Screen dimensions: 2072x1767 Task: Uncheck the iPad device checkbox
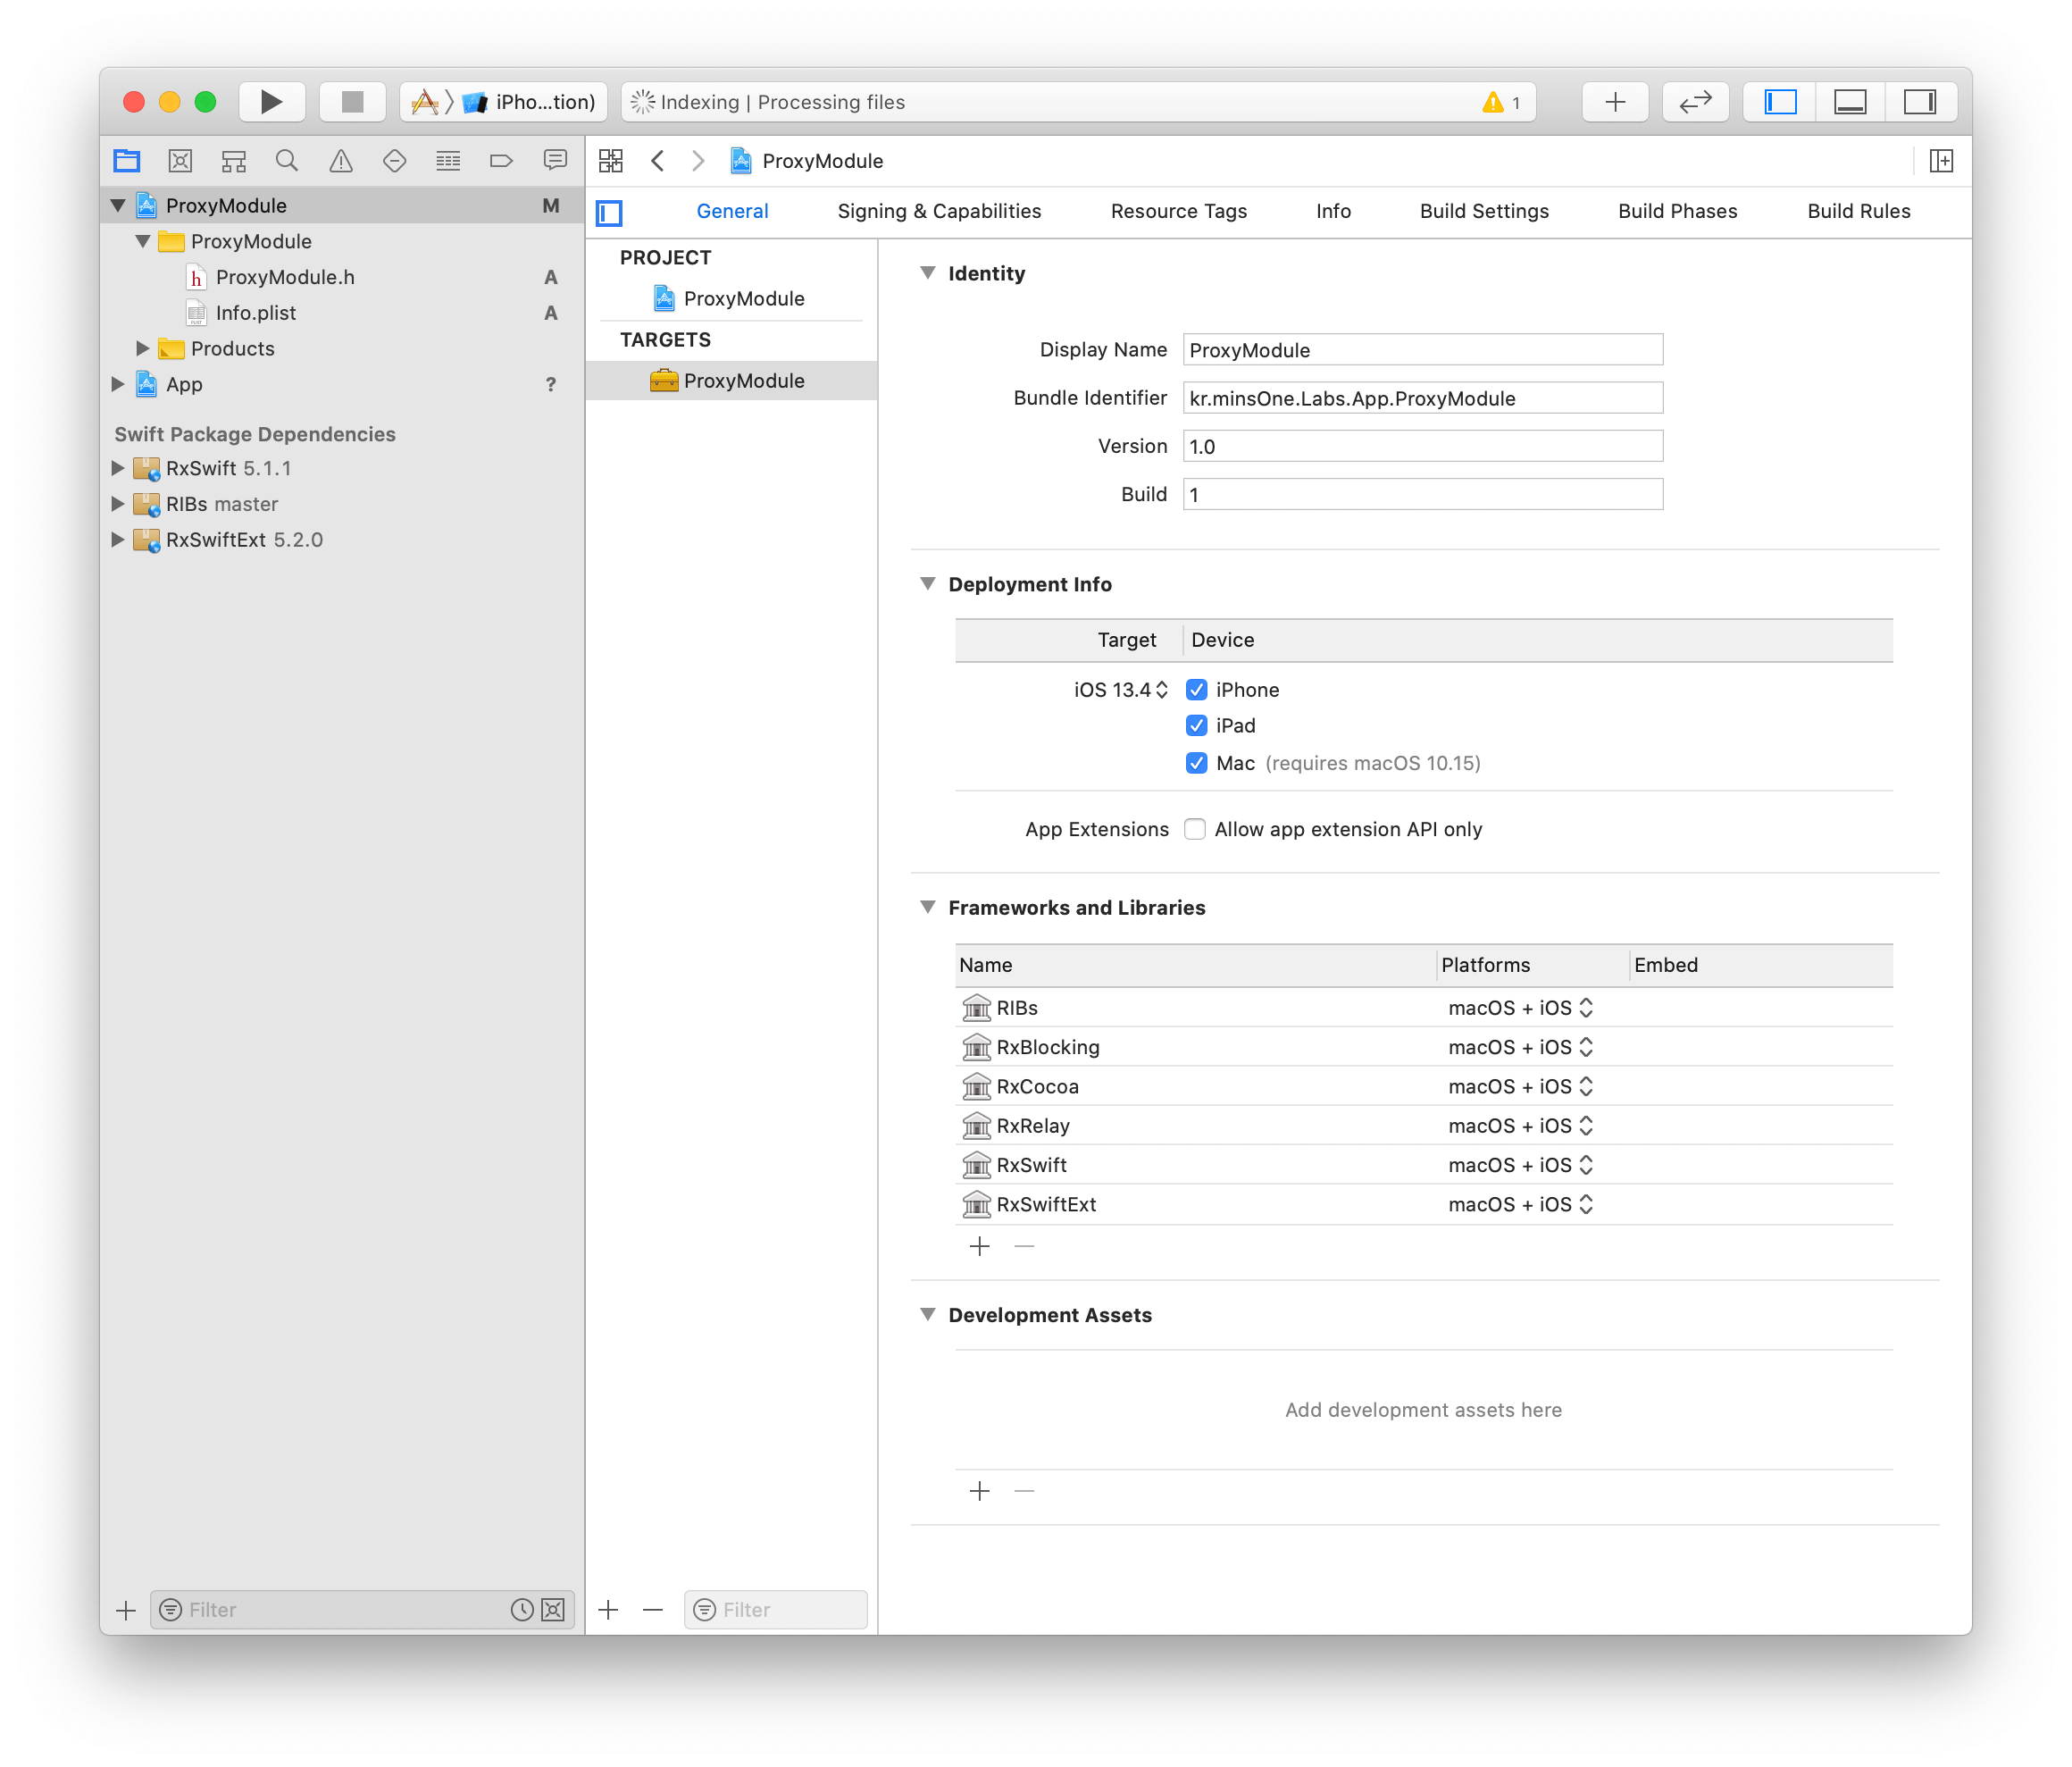point(1196,726)
